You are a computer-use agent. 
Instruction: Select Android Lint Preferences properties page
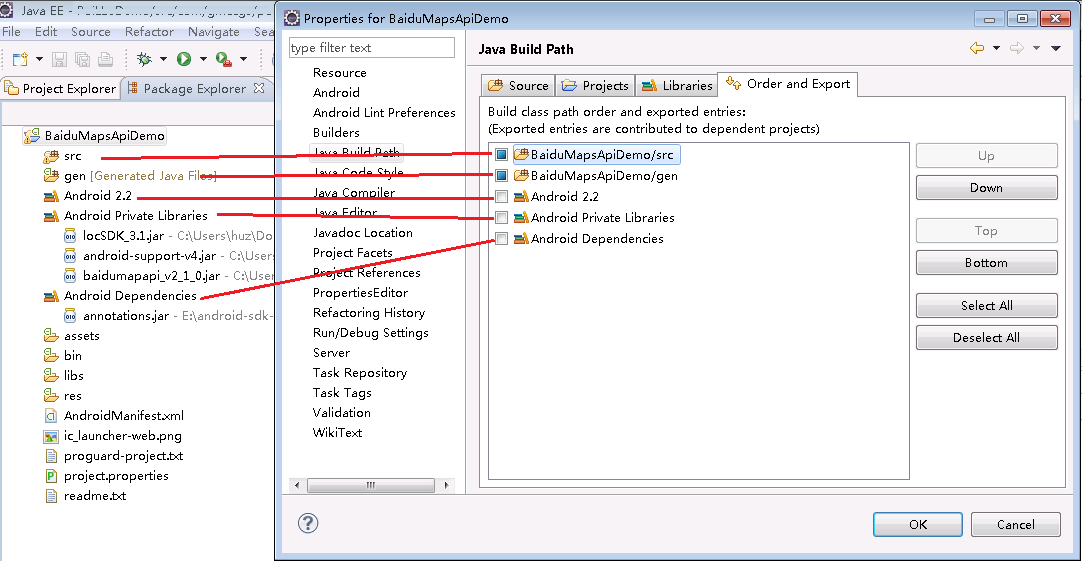384,113
